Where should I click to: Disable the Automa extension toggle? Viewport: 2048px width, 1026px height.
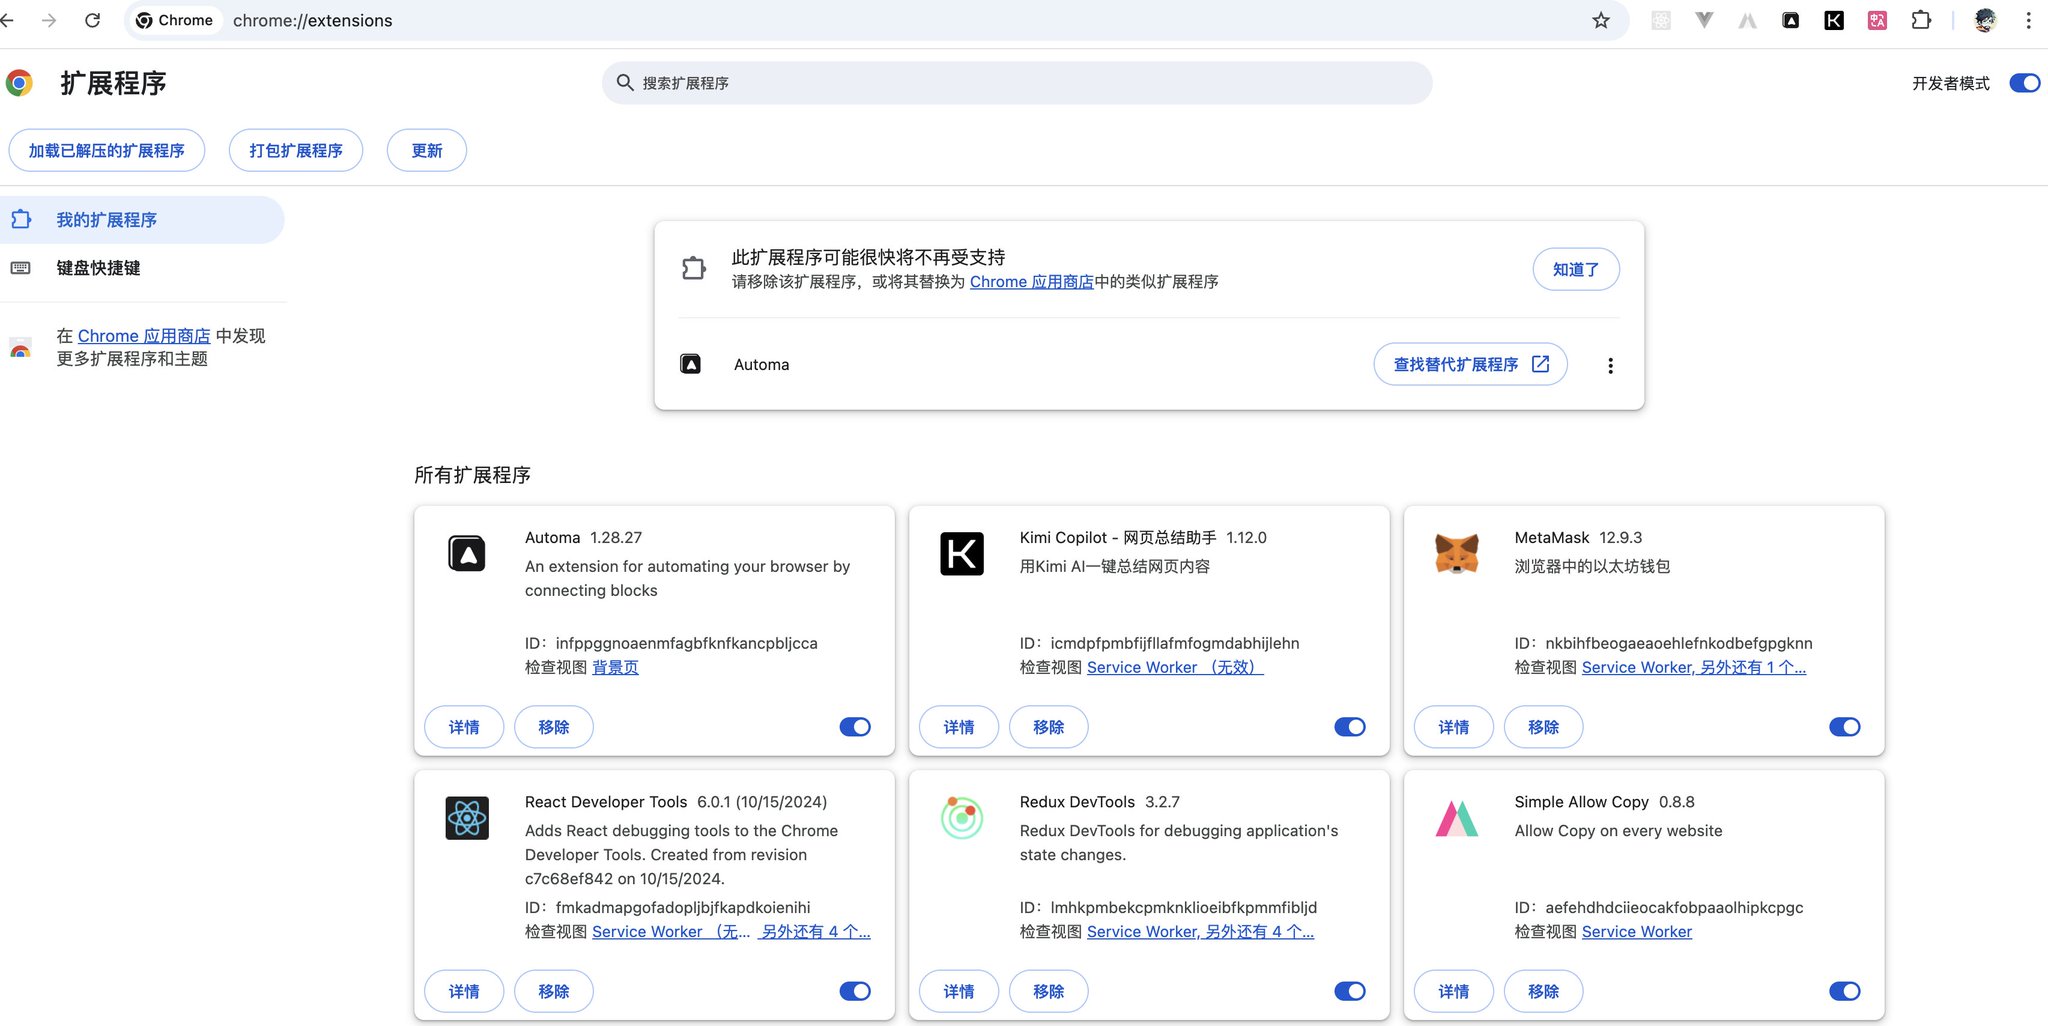pyautogui.click(x=855, y=727)
